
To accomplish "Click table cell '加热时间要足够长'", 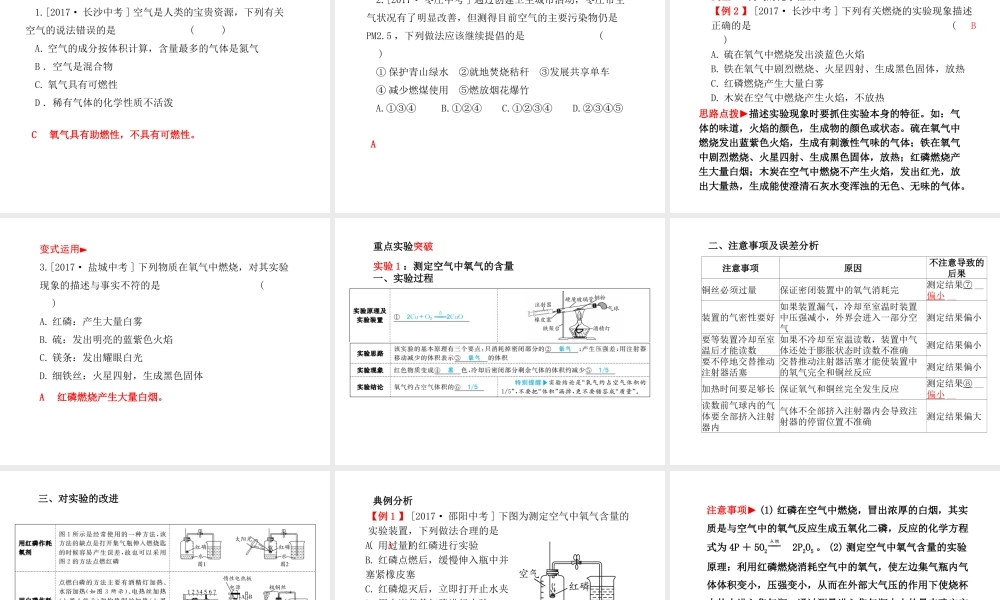I will pyautogui.click(x=739, y=389).
